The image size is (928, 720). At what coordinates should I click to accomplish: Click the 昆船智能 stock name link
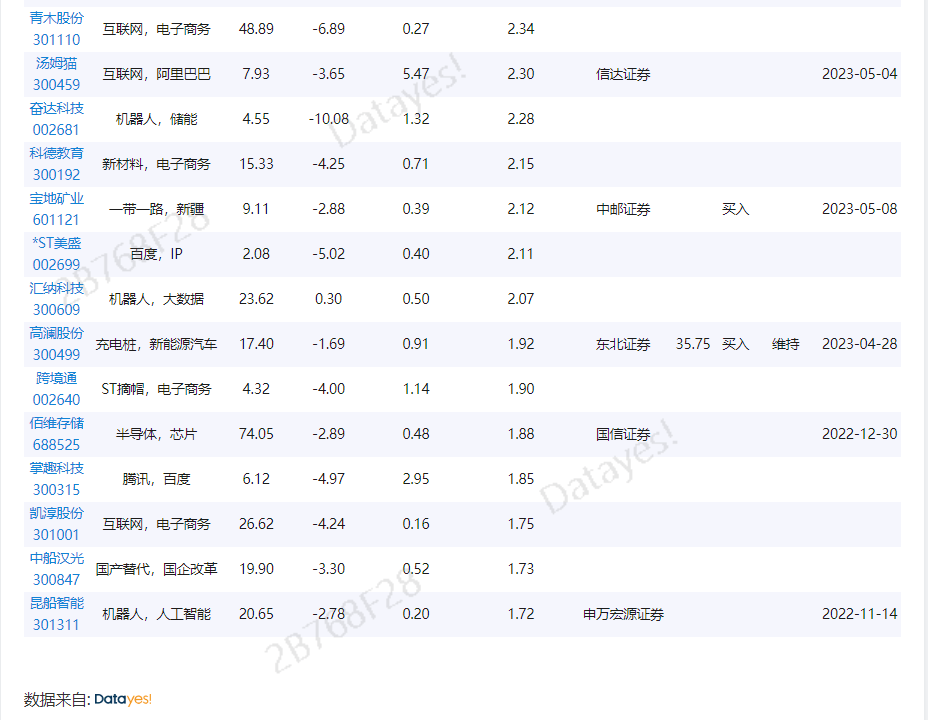(x=57, y=603)
